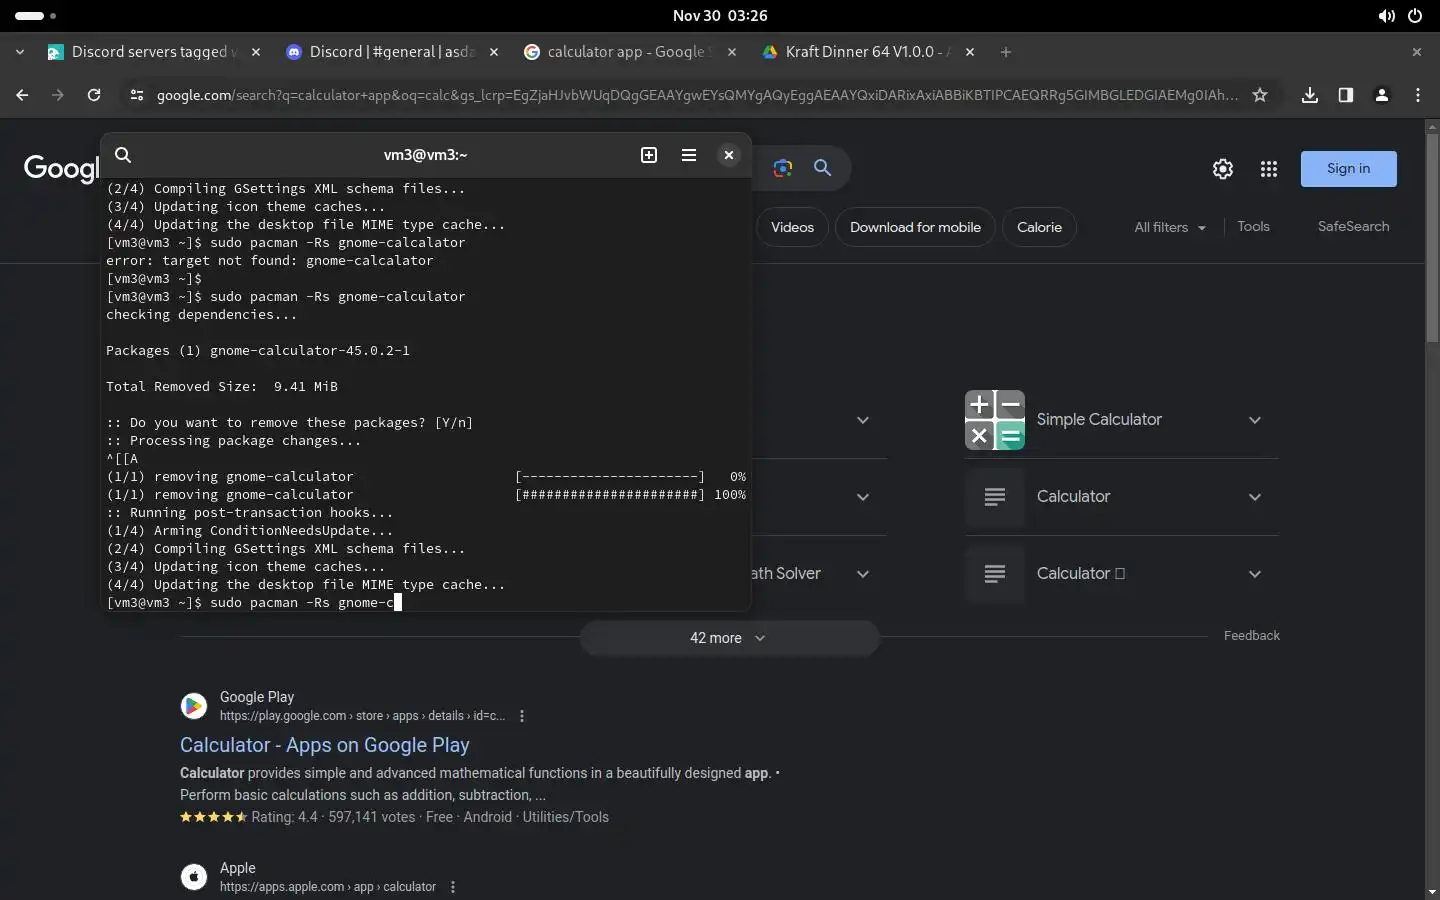The height and width of the screenshot is (900, 1440).
Task: Open the system power menu
Action: [x=1415, y=16]
